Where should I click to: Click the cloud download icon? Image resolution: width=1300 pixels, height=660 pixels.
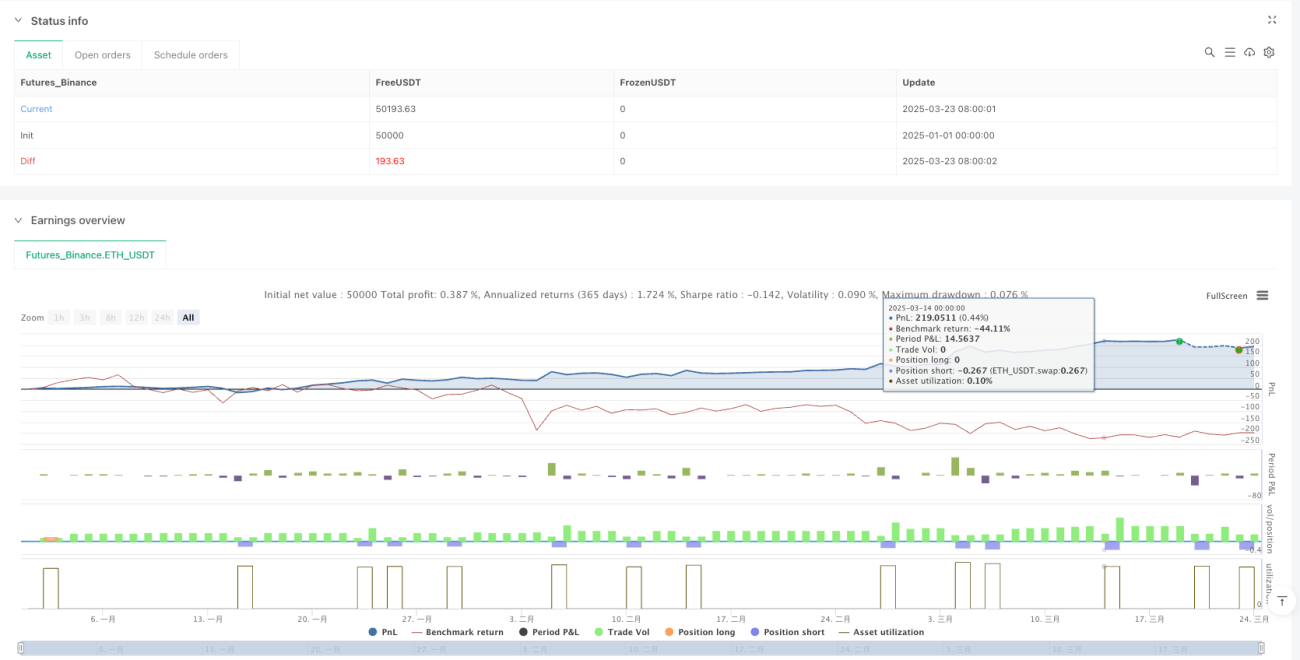pyautogui.click(x=1249, y=53)
